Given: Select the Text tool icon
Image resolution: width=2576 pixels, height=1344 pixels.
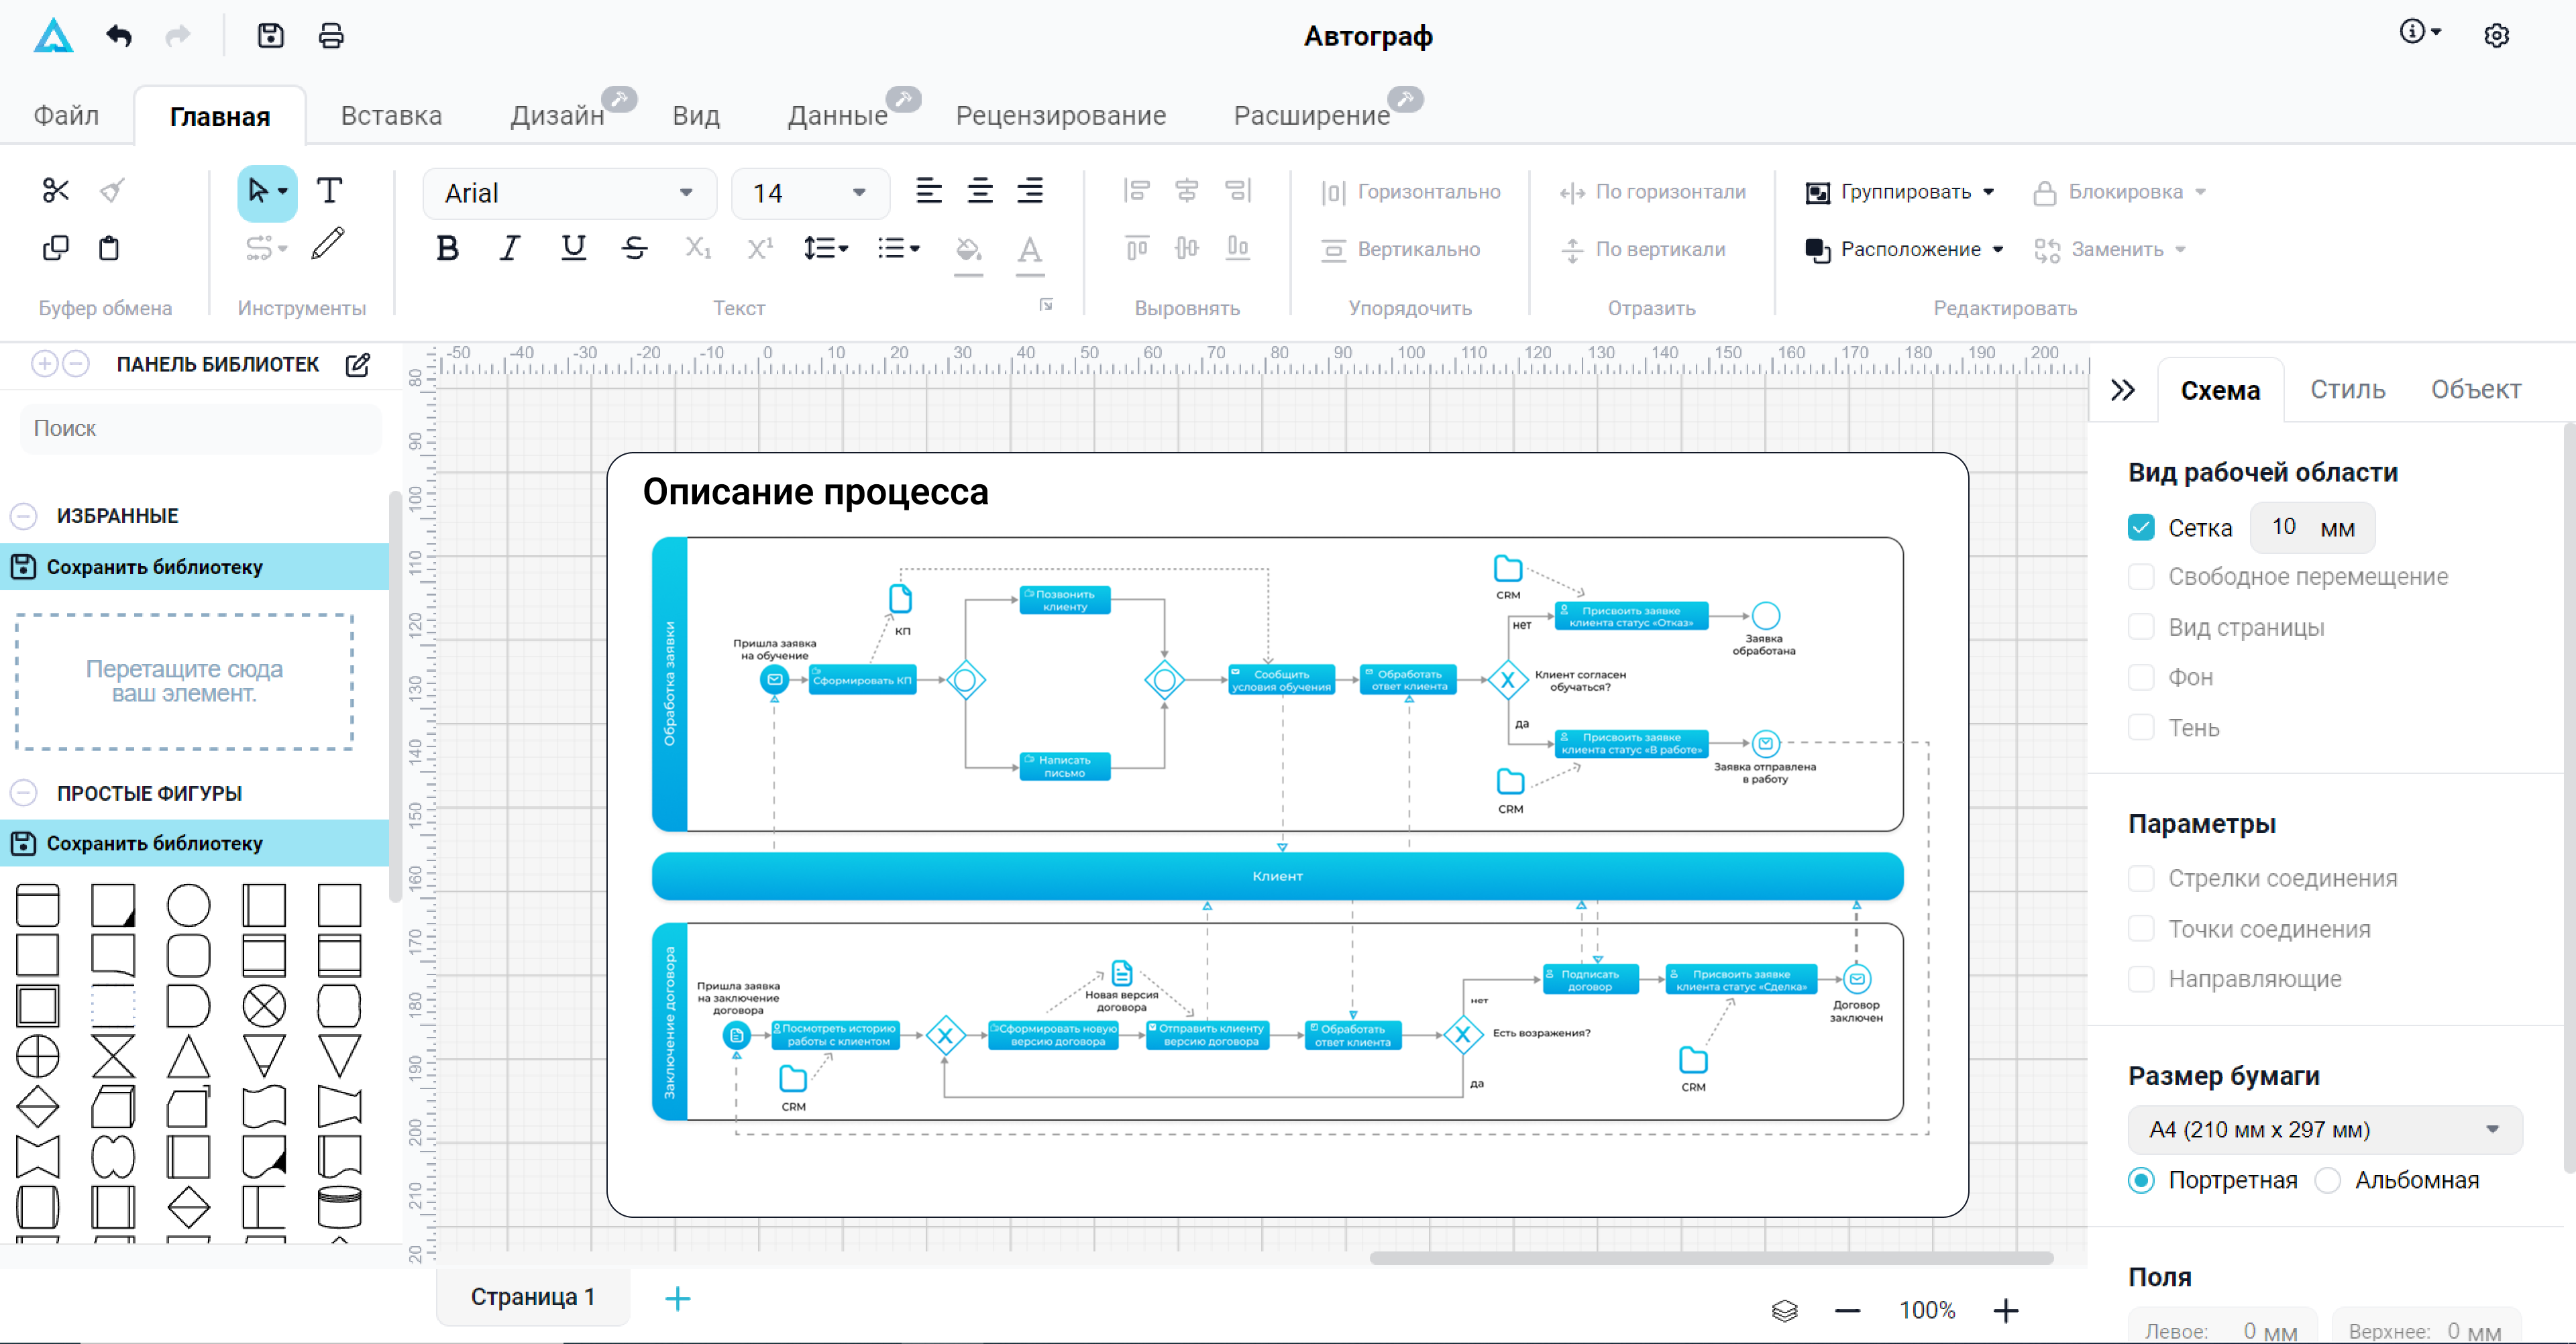Looking at the screenshot, I should (x=329, y=190).
